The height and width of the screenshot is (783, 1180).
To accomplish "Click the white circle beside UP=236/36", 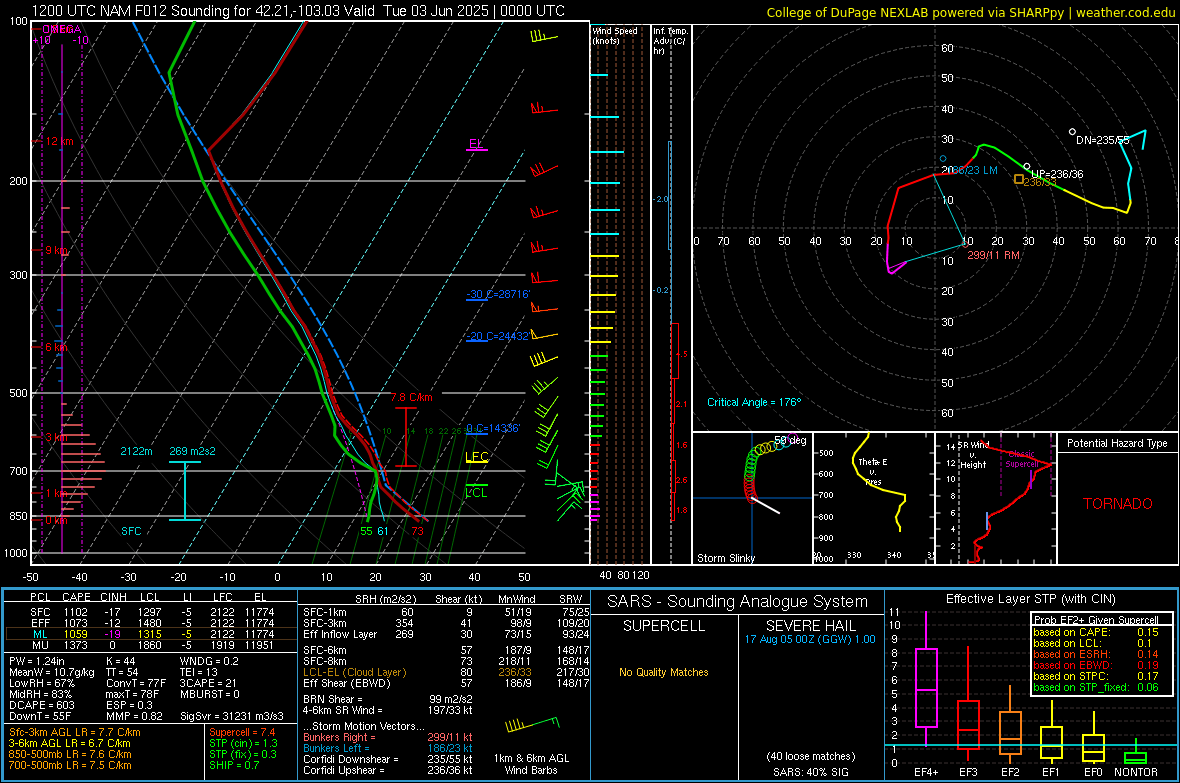I will point(1027,166).
